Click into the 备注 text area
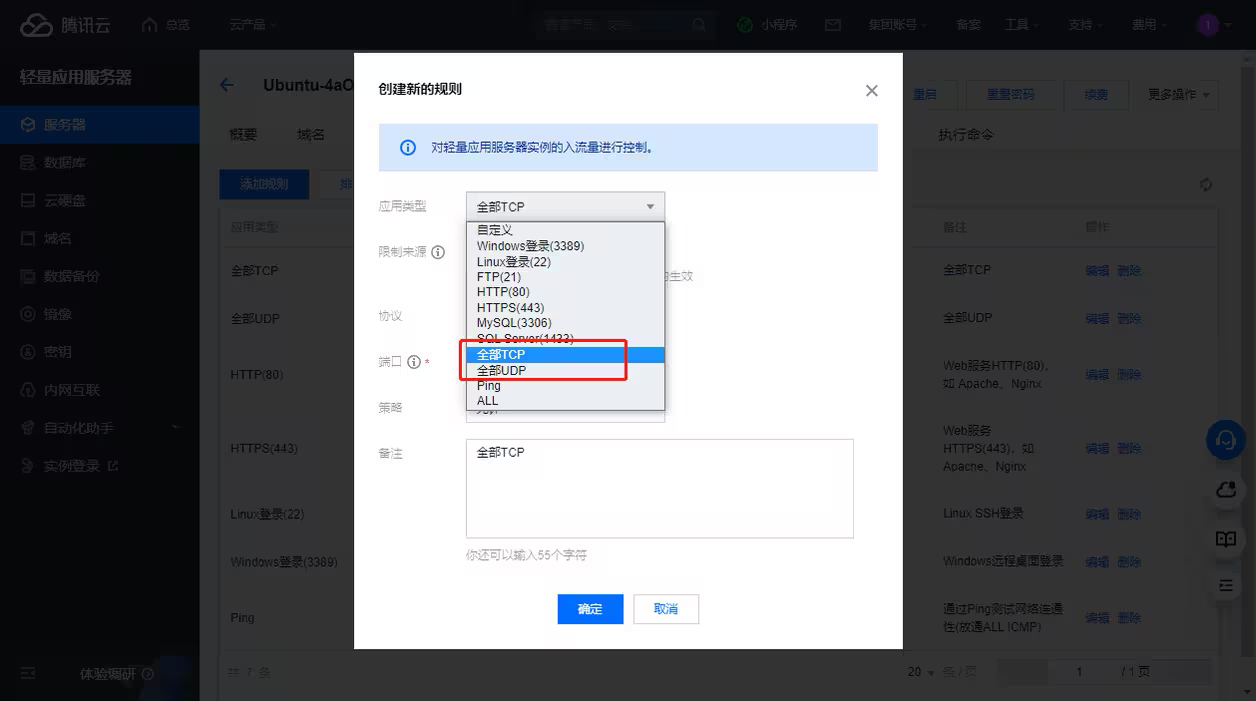1256x701 pixels. pos(659,488)
